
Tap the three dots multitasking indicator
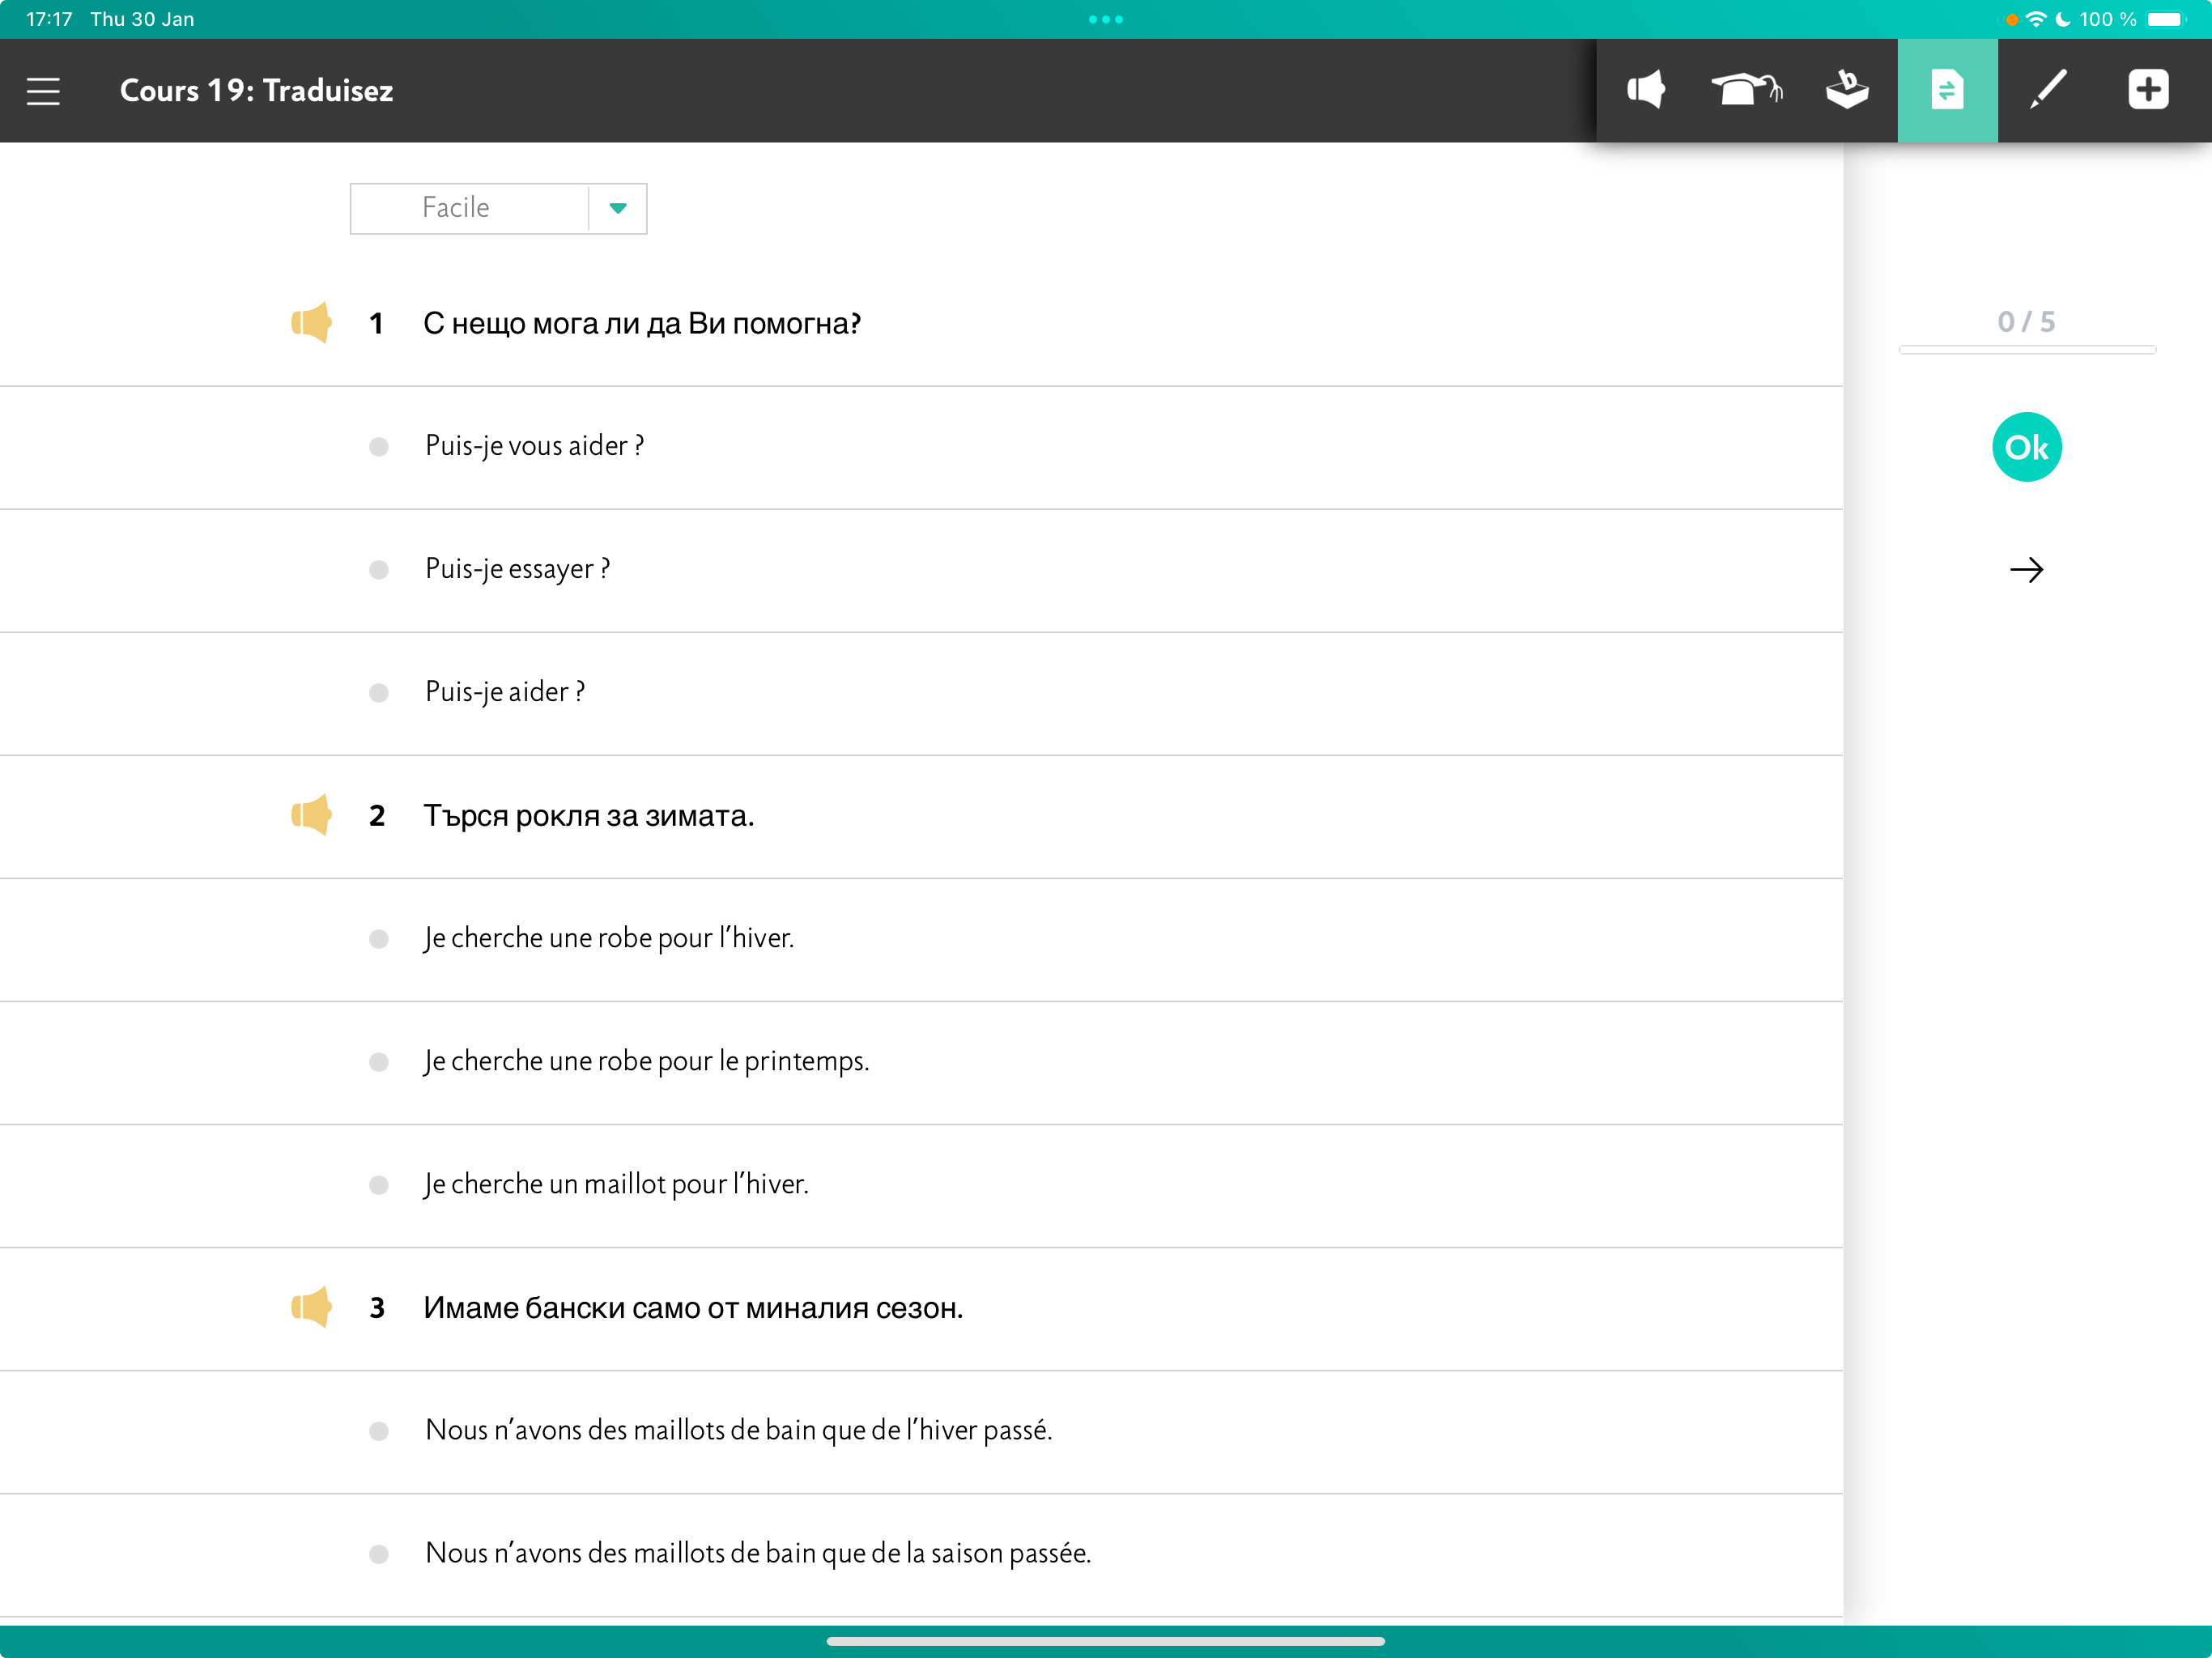coord(1106,19)
